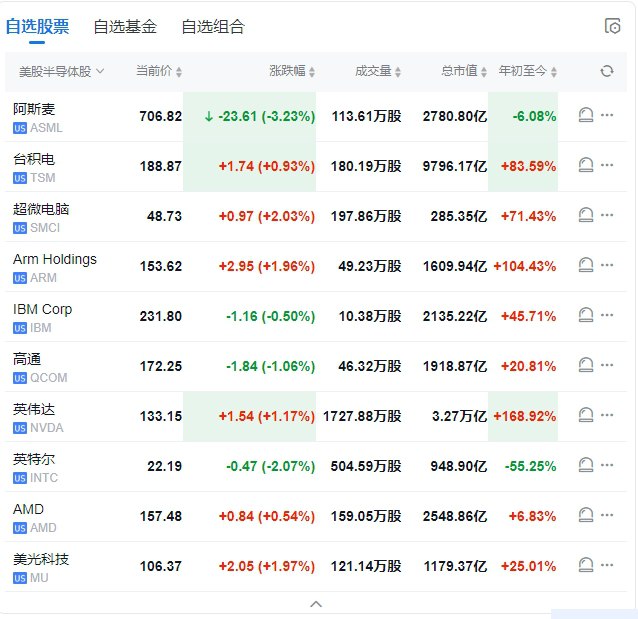Click QCOM volume 46.32万股
This screenshot has width=638, height=619.
coord(370,367)
